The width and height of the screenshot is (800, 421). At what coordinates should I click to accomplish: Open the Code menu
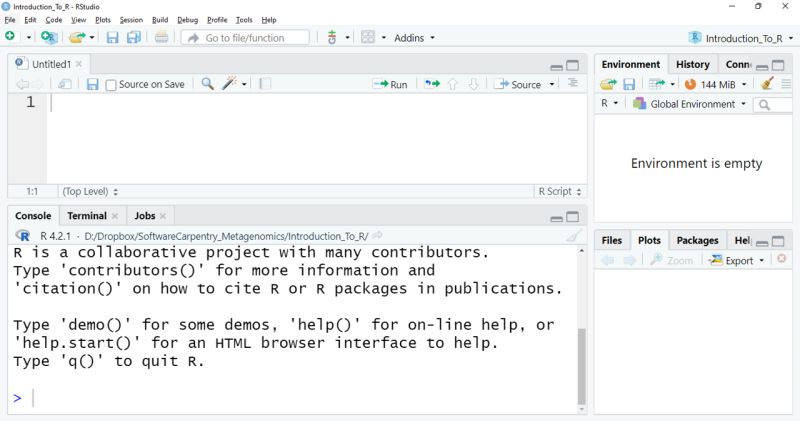pos(54,20)
